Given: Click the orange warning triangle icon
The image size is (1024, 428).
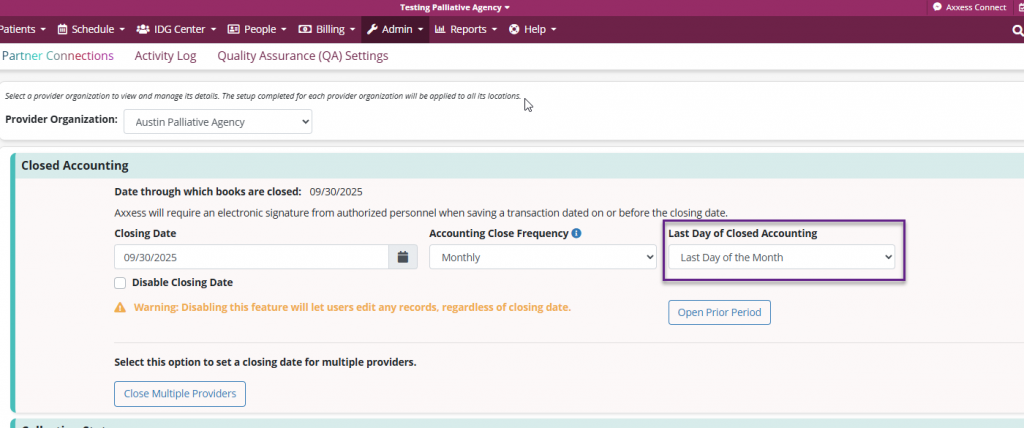Looking at the screenshot, I should (x=120, y=307).
